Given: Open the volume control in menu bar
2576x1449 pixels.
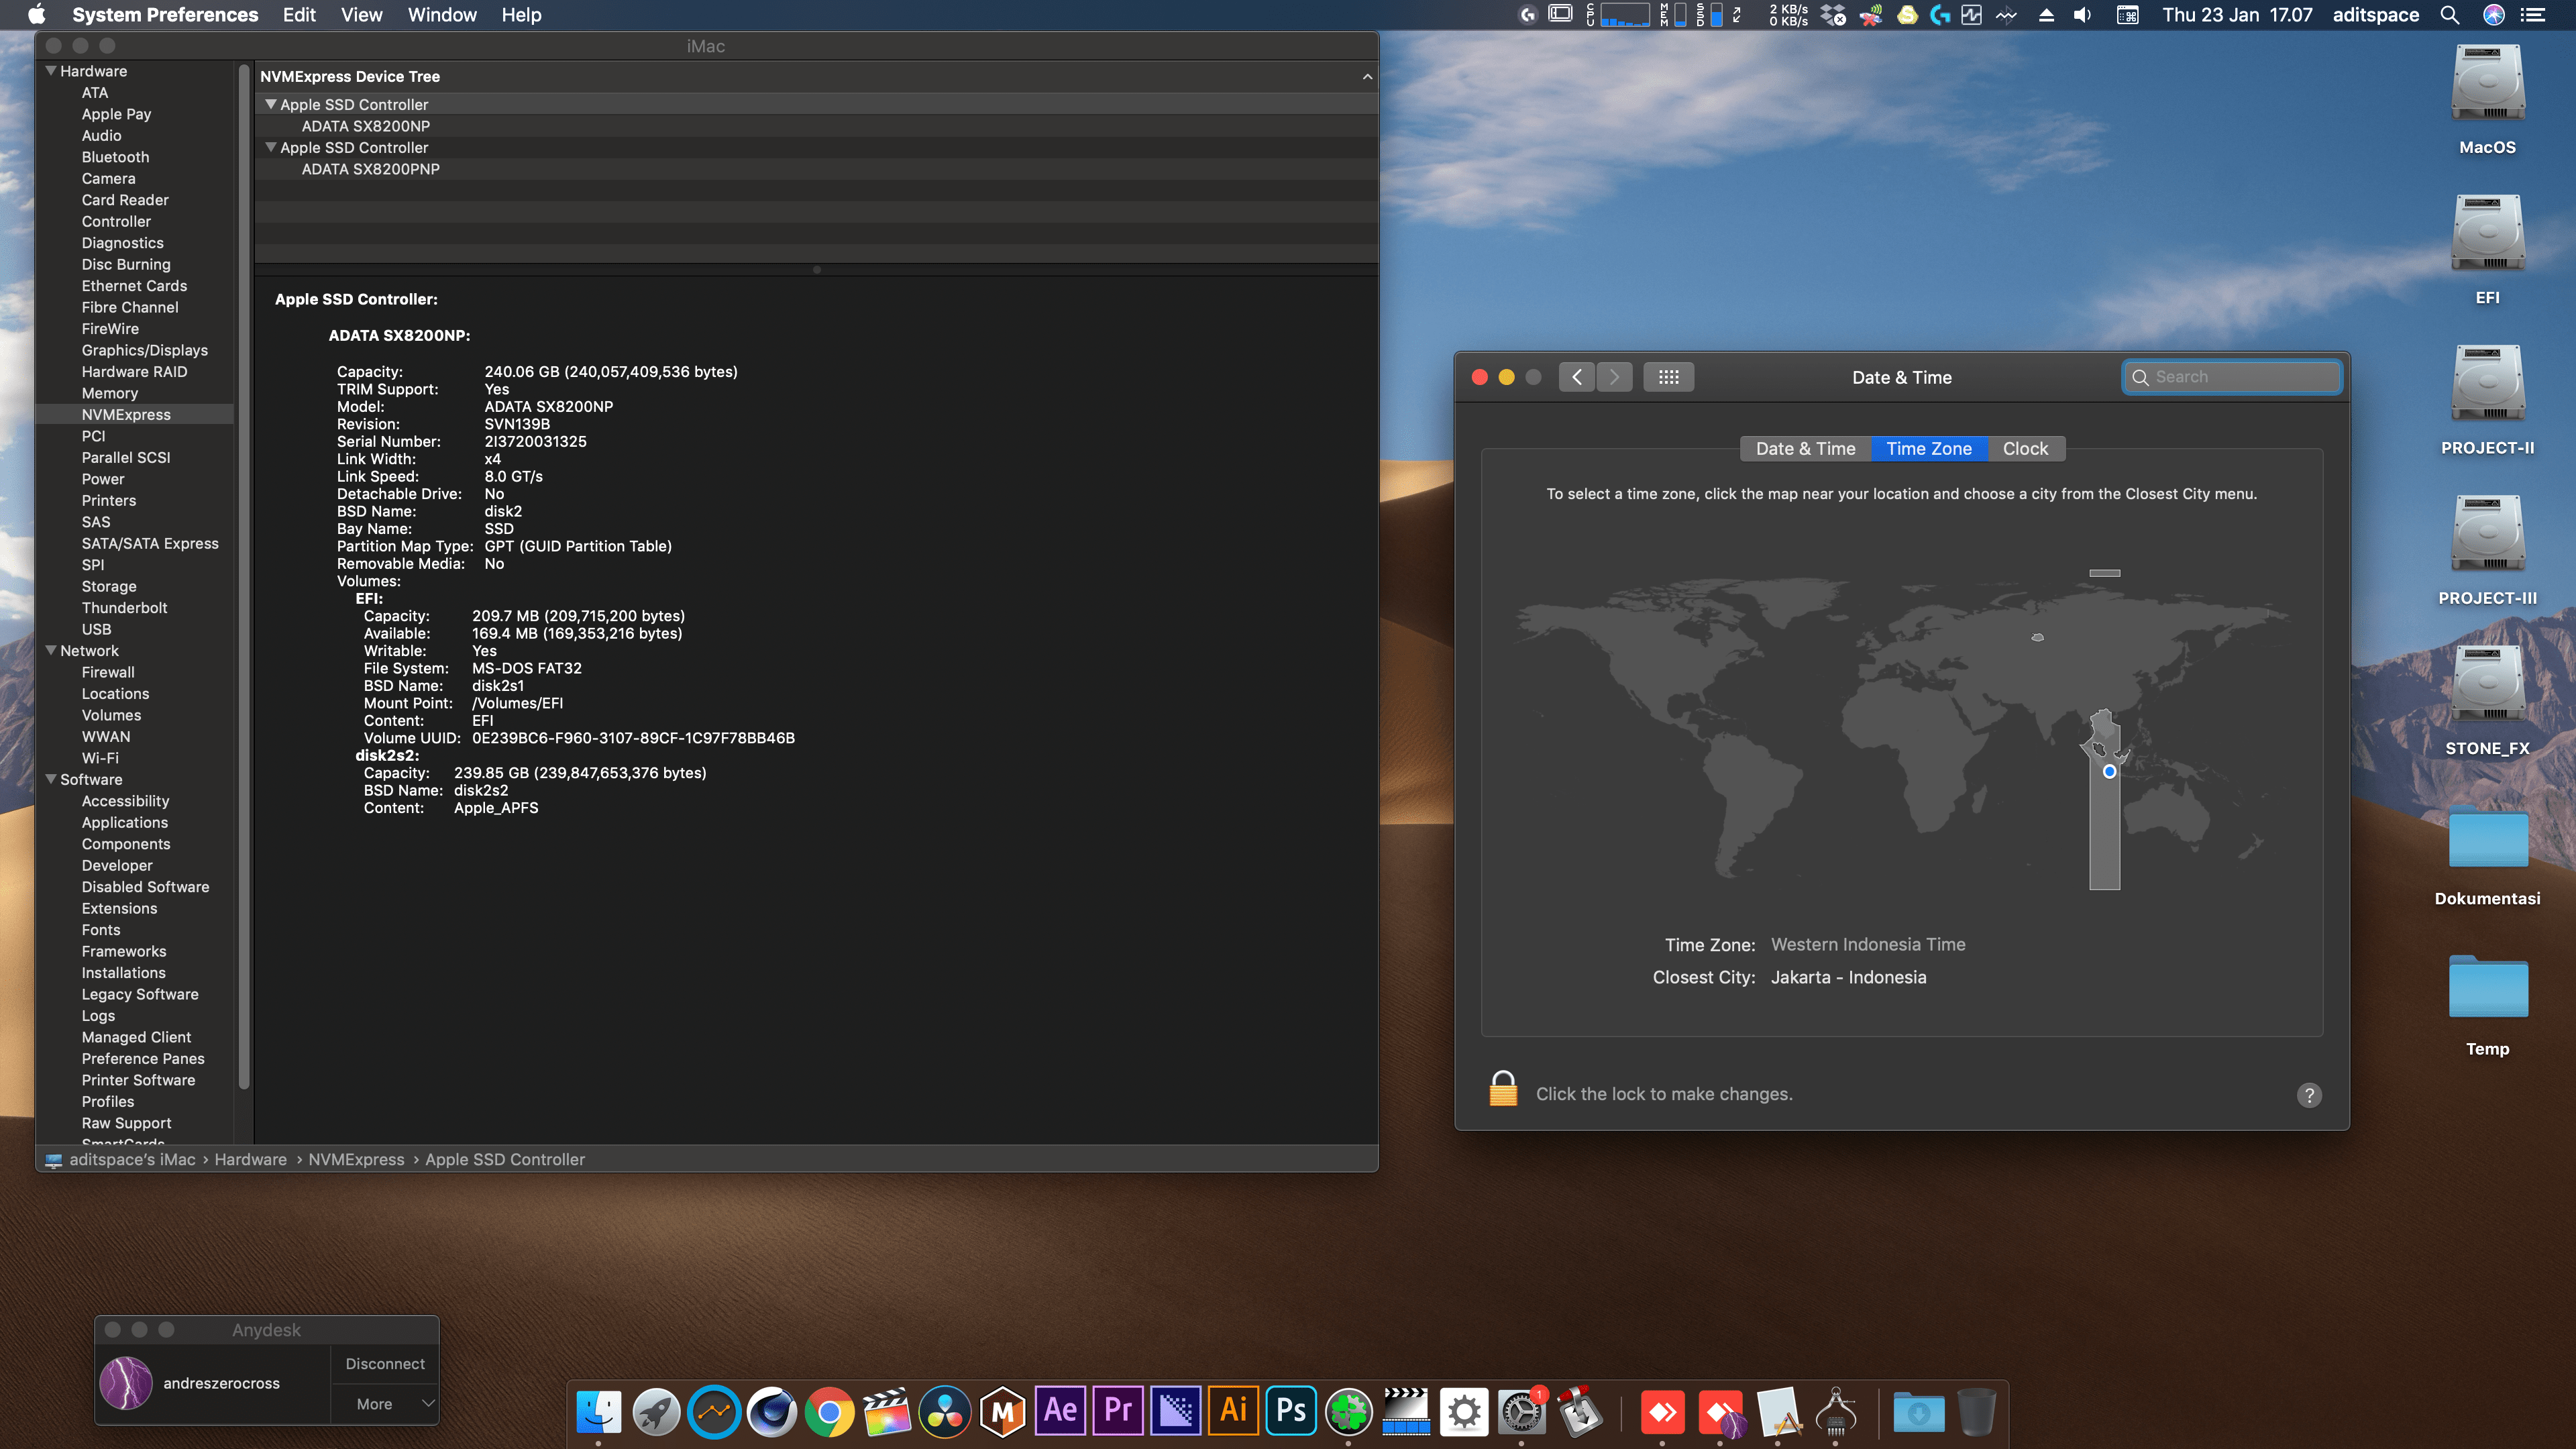Looking at the screenshot, I should [2082, 15].
